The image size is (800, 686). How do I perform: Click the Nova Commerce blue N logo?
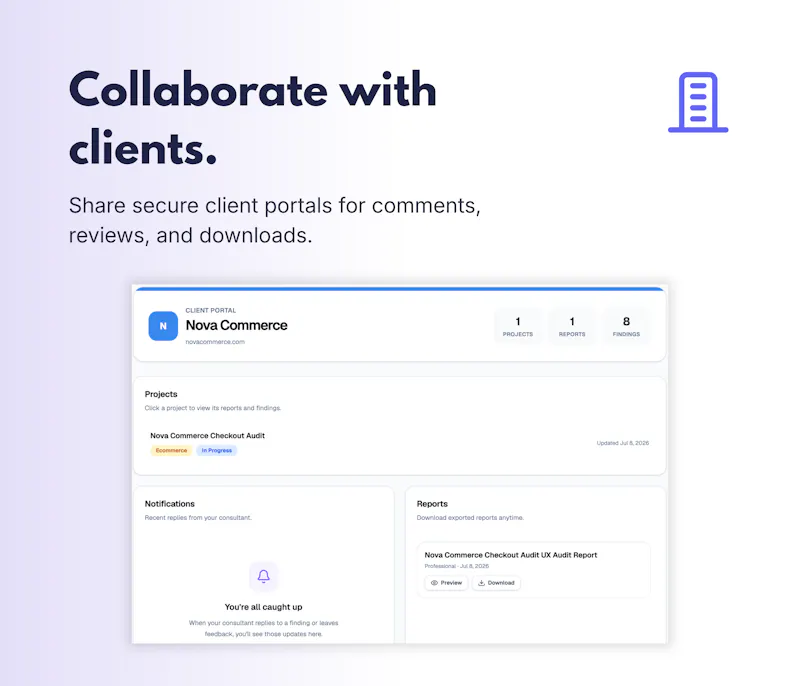[x=163, y=326]
